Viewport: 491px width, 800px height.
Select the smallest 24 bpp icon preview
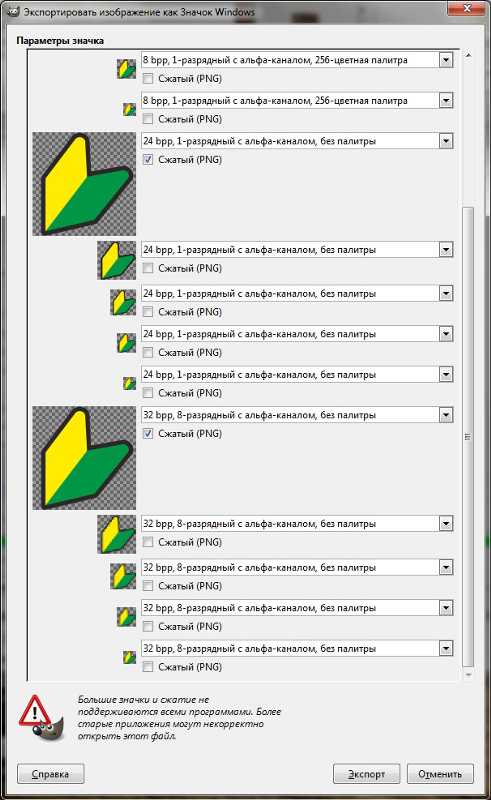pos(129,383)
